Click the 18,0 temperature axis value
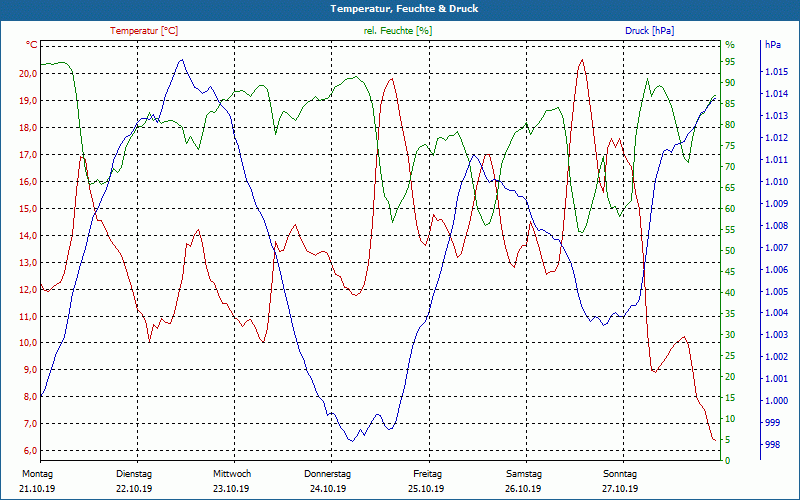 [x=28, y=128]
